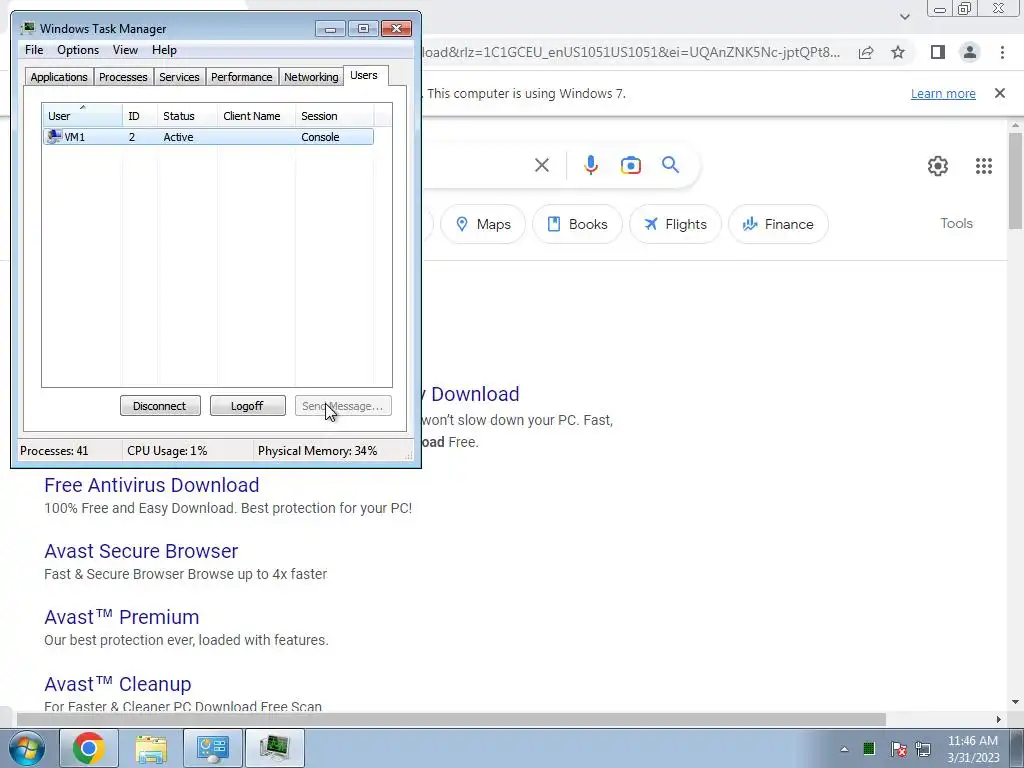Screen dimensions: 1024x768
Task: Click the Control Panel taskbar icon
Action: 213,748
